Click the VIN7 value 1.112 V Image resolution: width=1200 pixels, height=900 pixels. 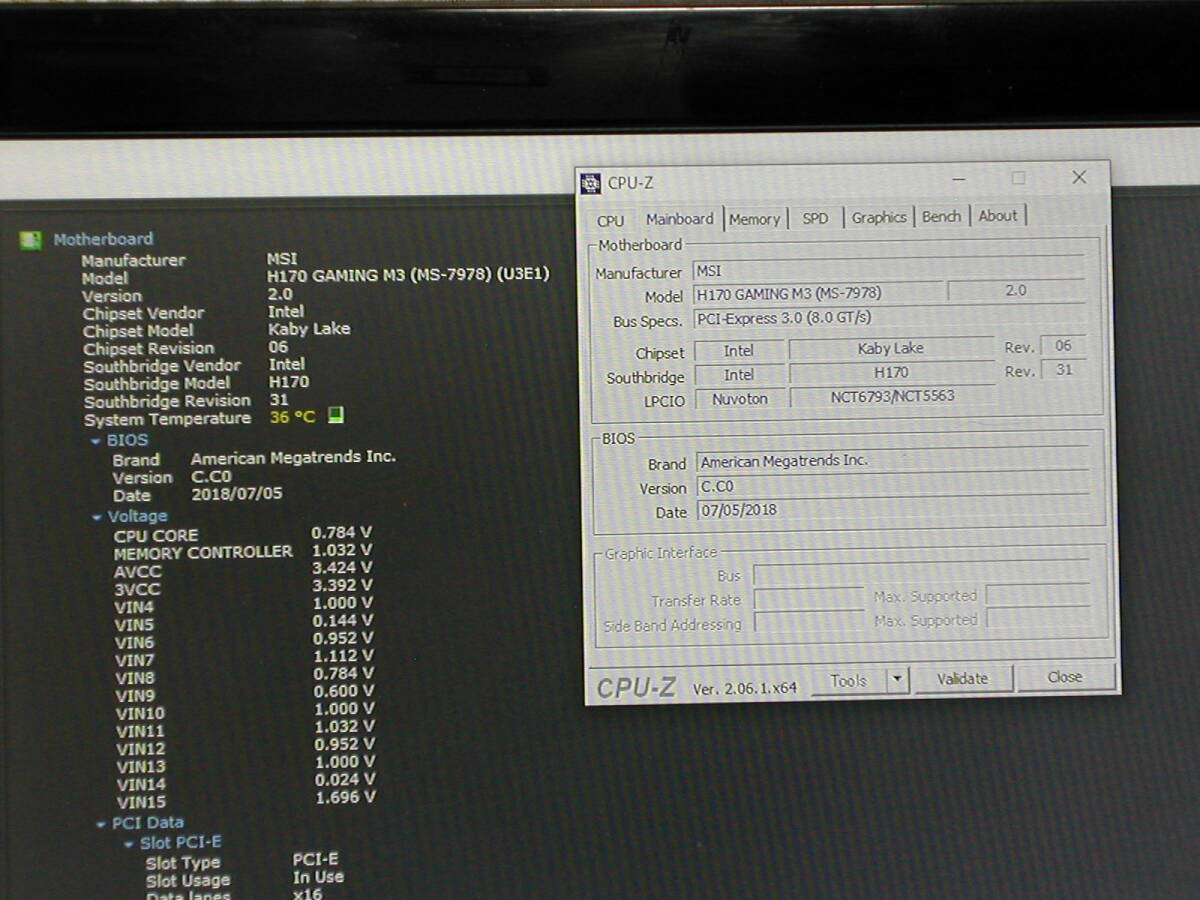(x=343, y=656)
